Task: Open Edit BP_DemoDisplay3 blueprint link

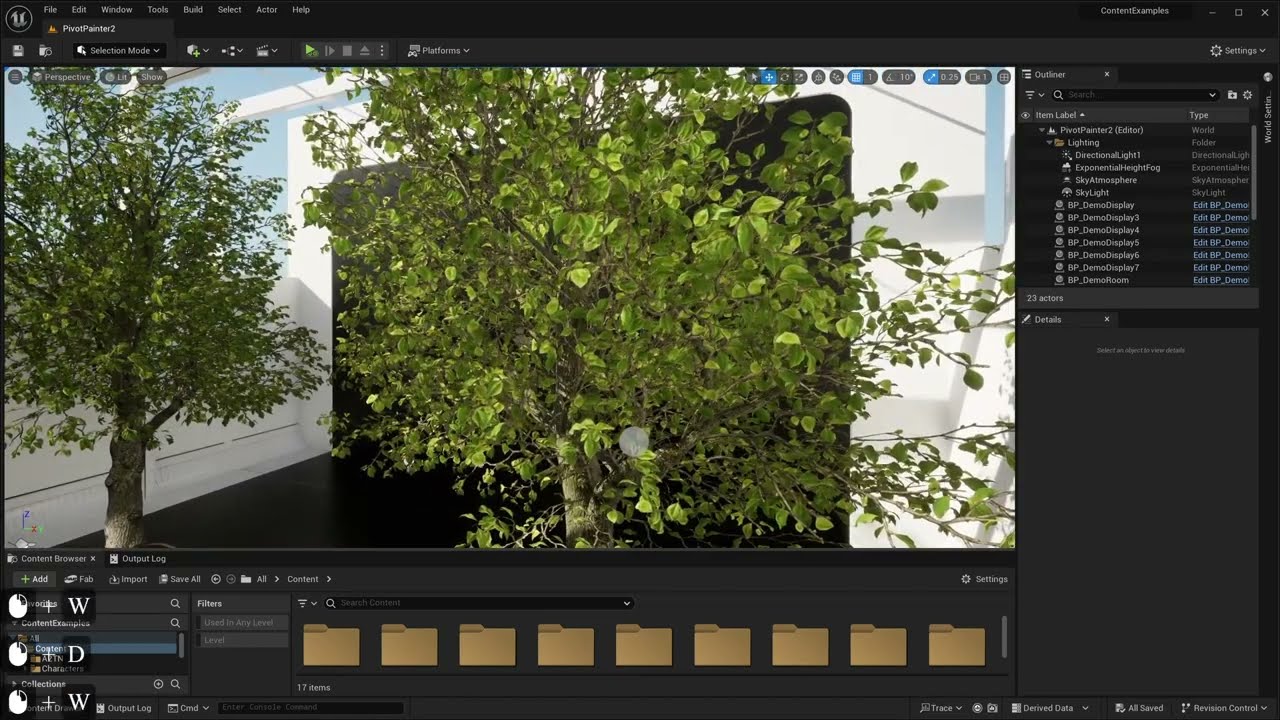Action: (x=1221, y=218)
